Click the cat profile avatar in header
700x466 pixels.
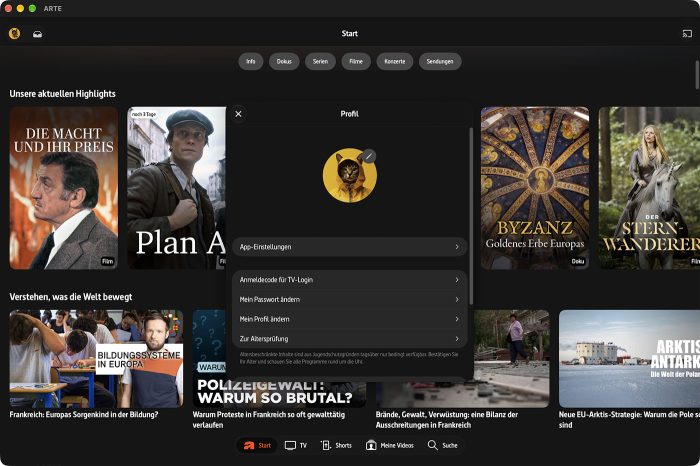point(14,33)
